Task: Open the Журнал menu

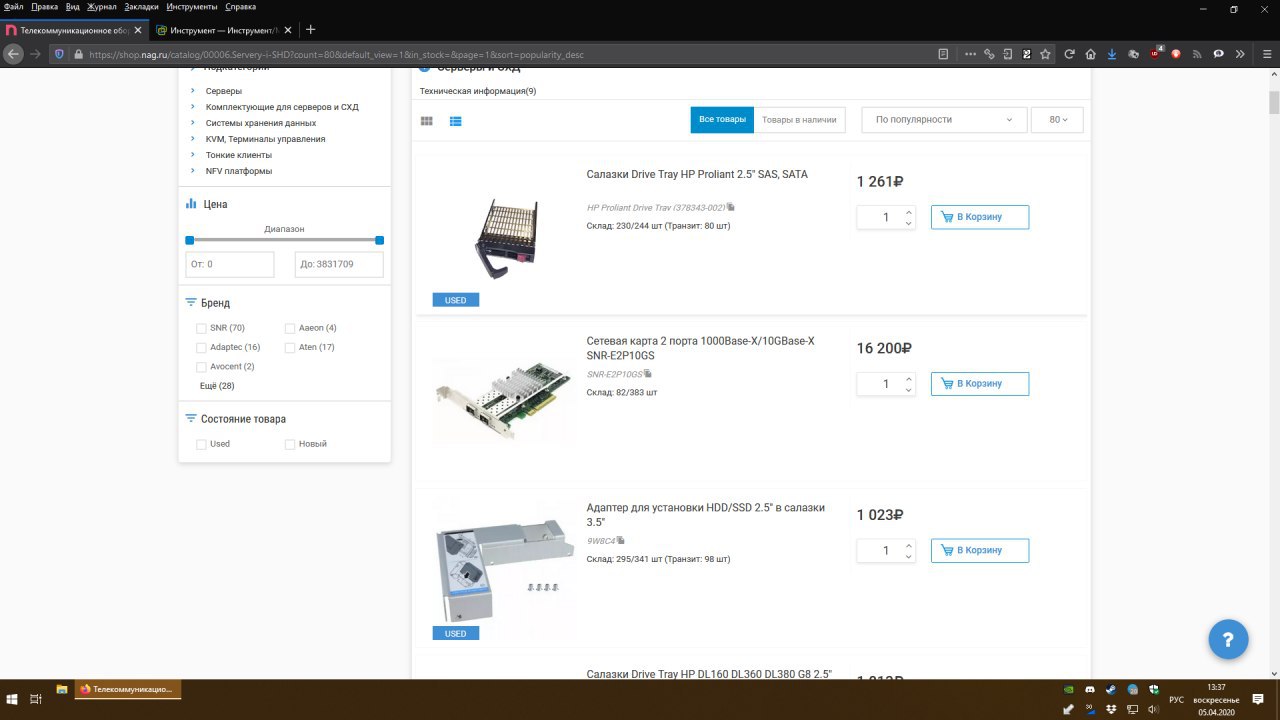Action: [102, 7]
